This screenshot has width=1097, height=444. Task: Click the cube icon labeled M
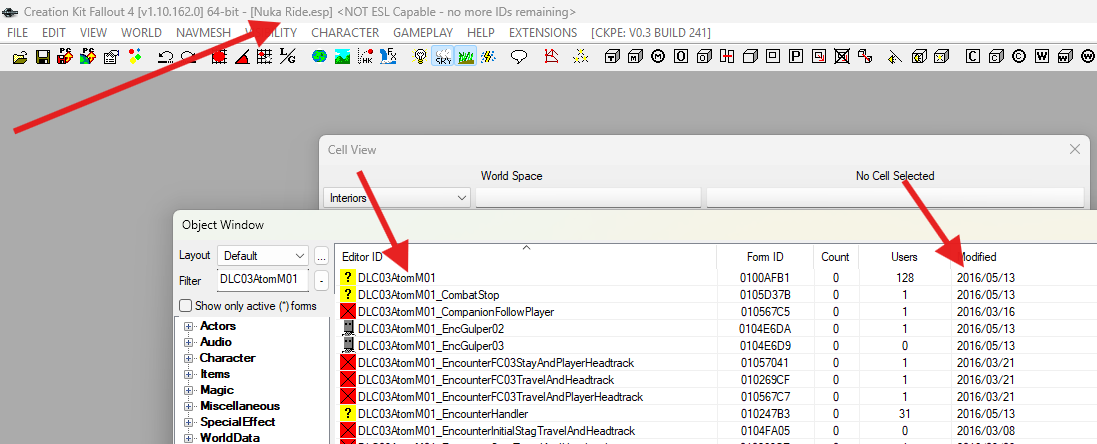[x=635, y=57]
